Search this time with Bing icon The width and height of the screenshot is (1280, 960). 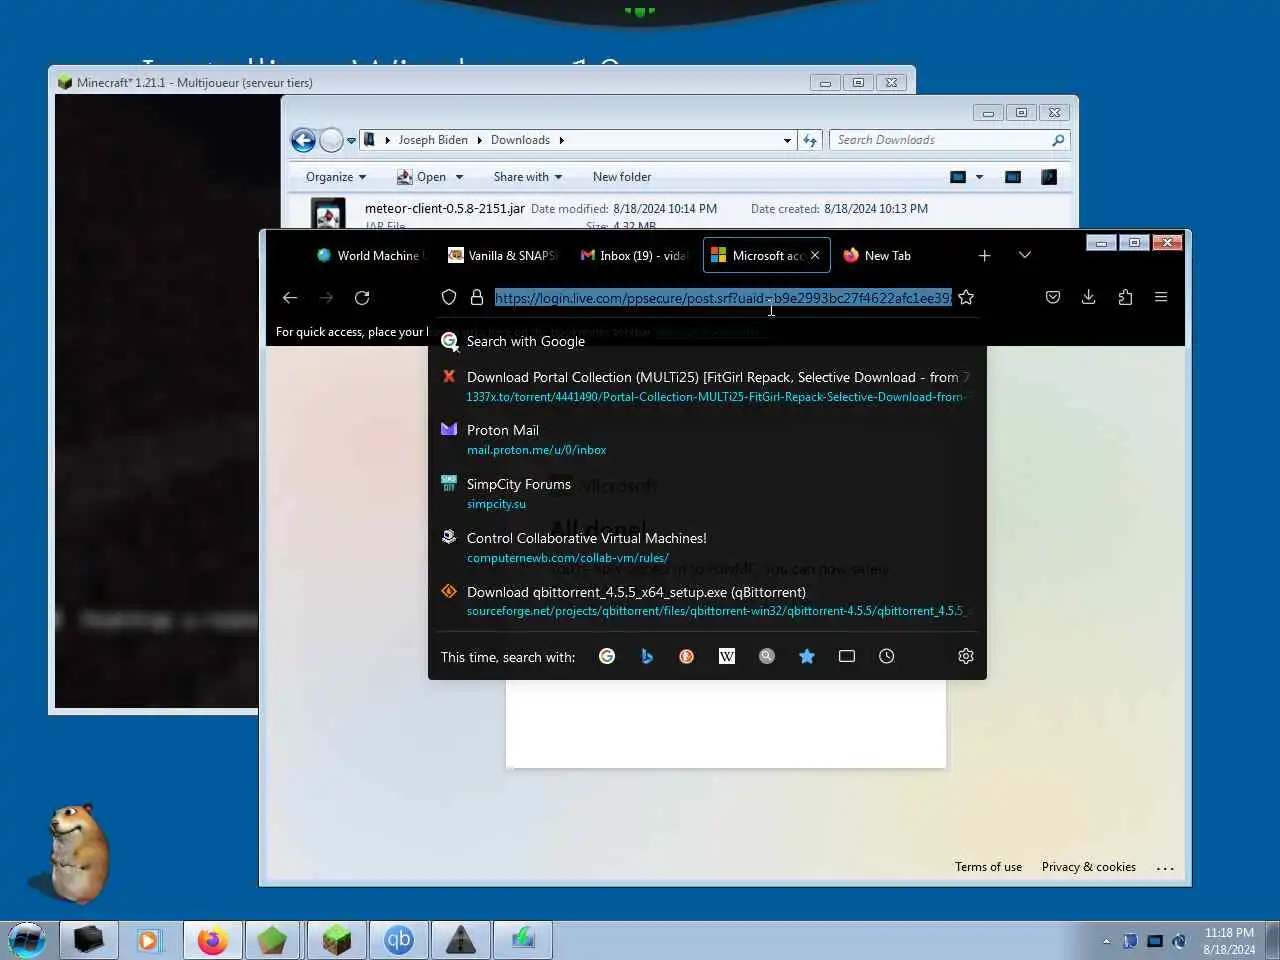647,656
